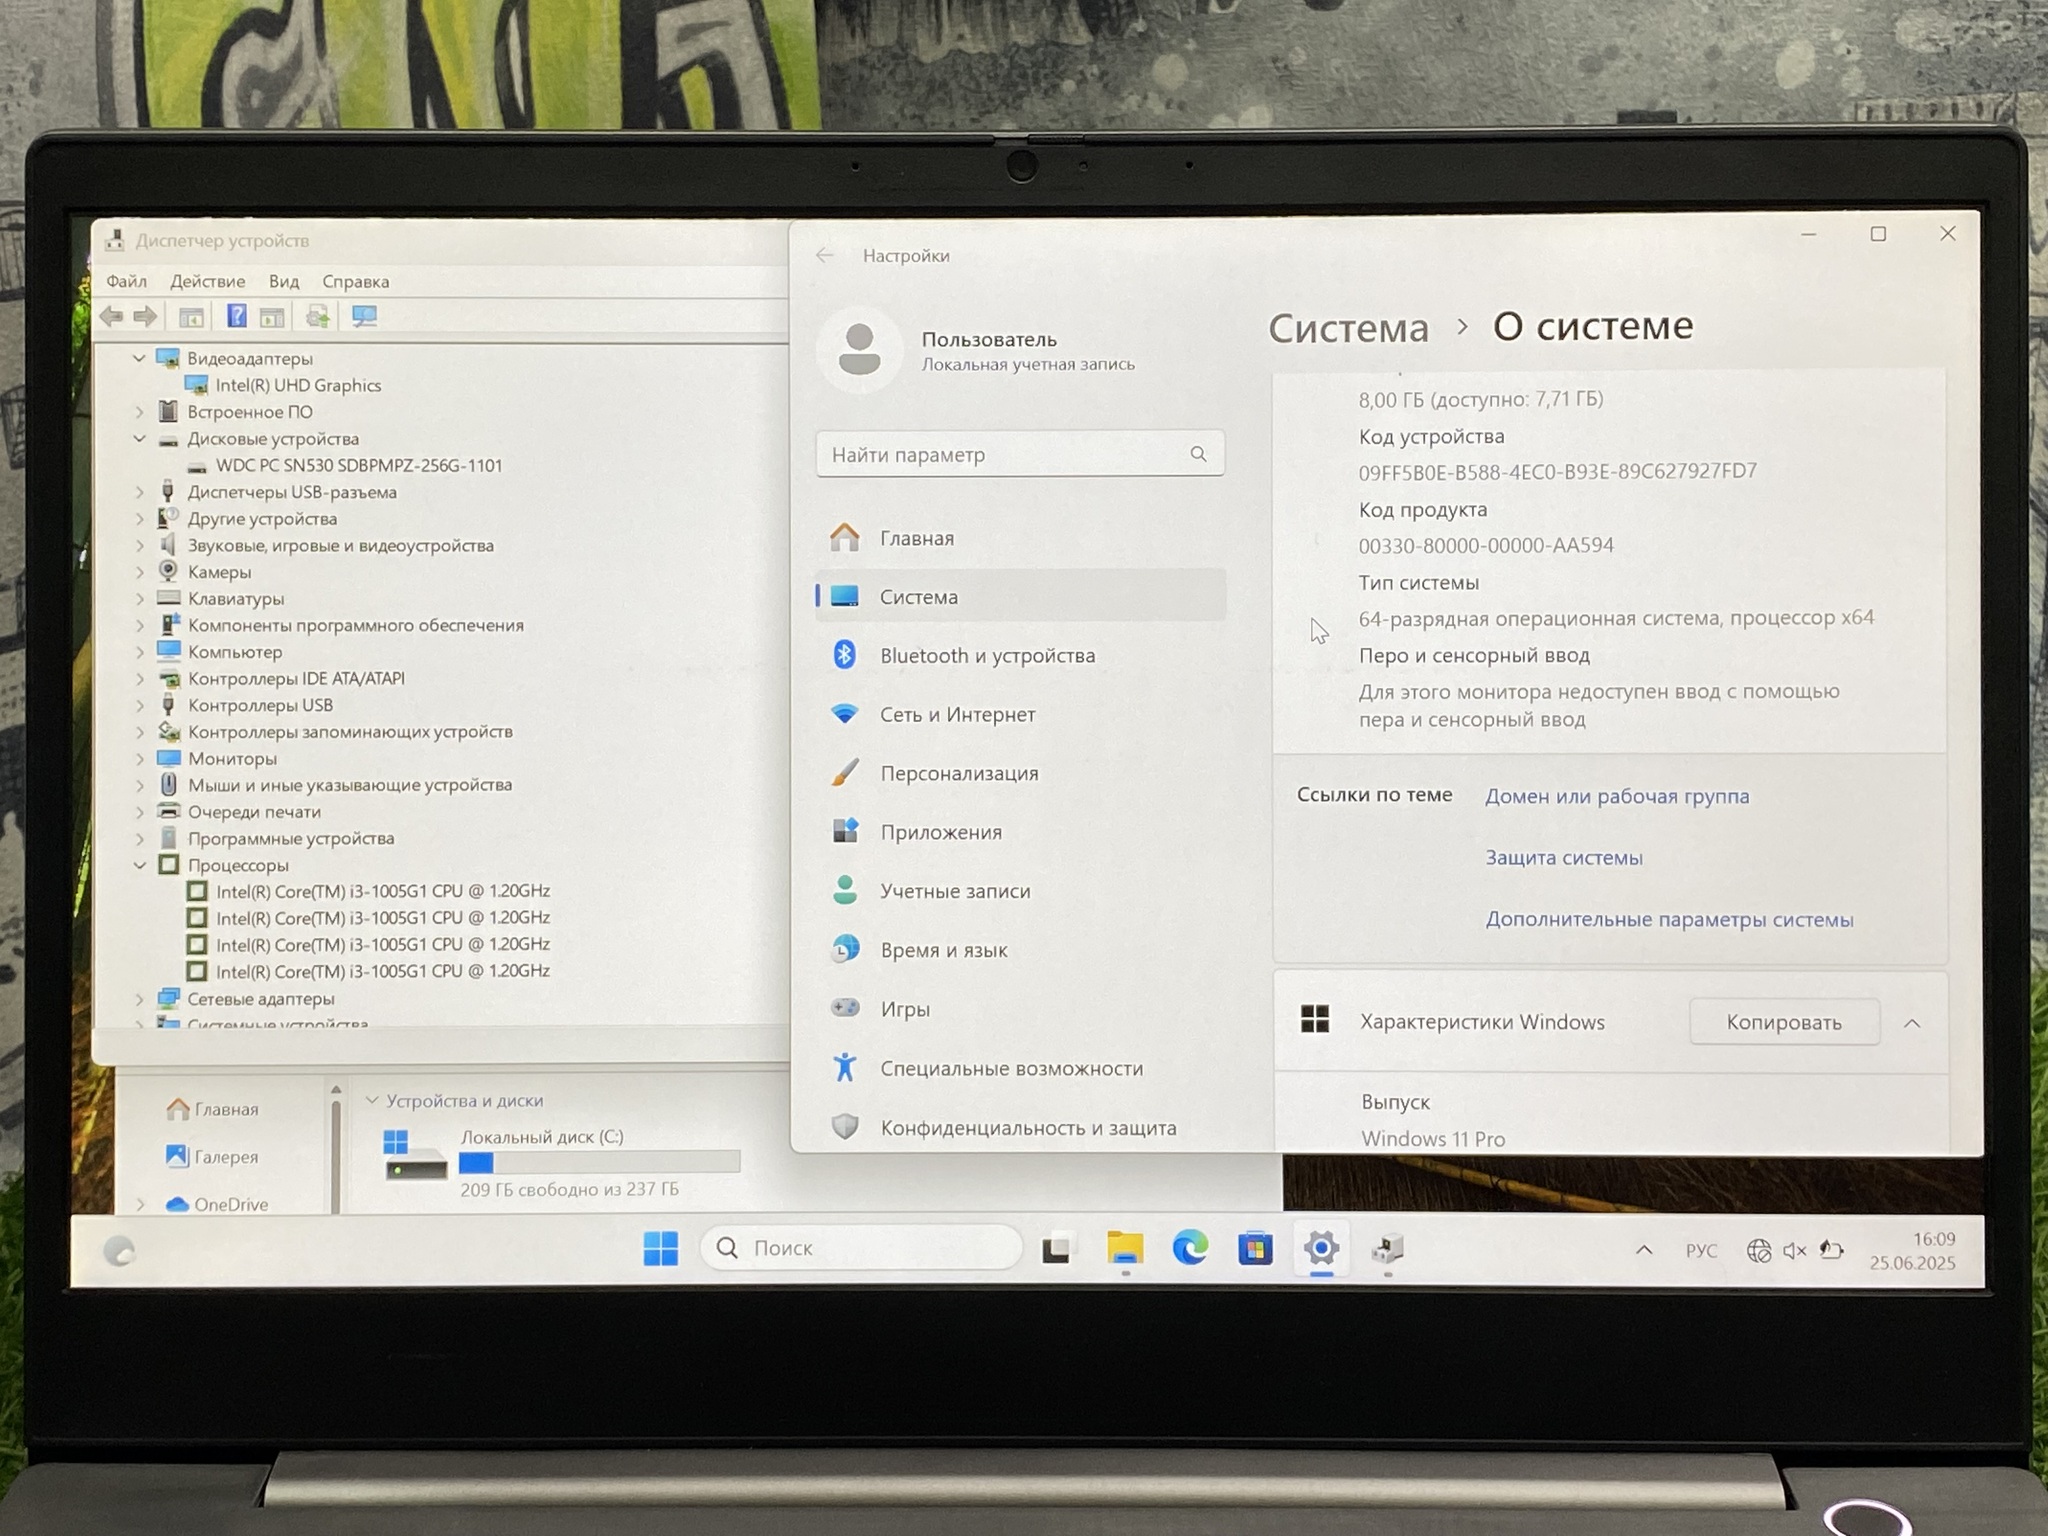Screen dimensions: 2048x1536
Task: Collapse the Характеристики Windows section chevron
Action: point(1911,1023)
